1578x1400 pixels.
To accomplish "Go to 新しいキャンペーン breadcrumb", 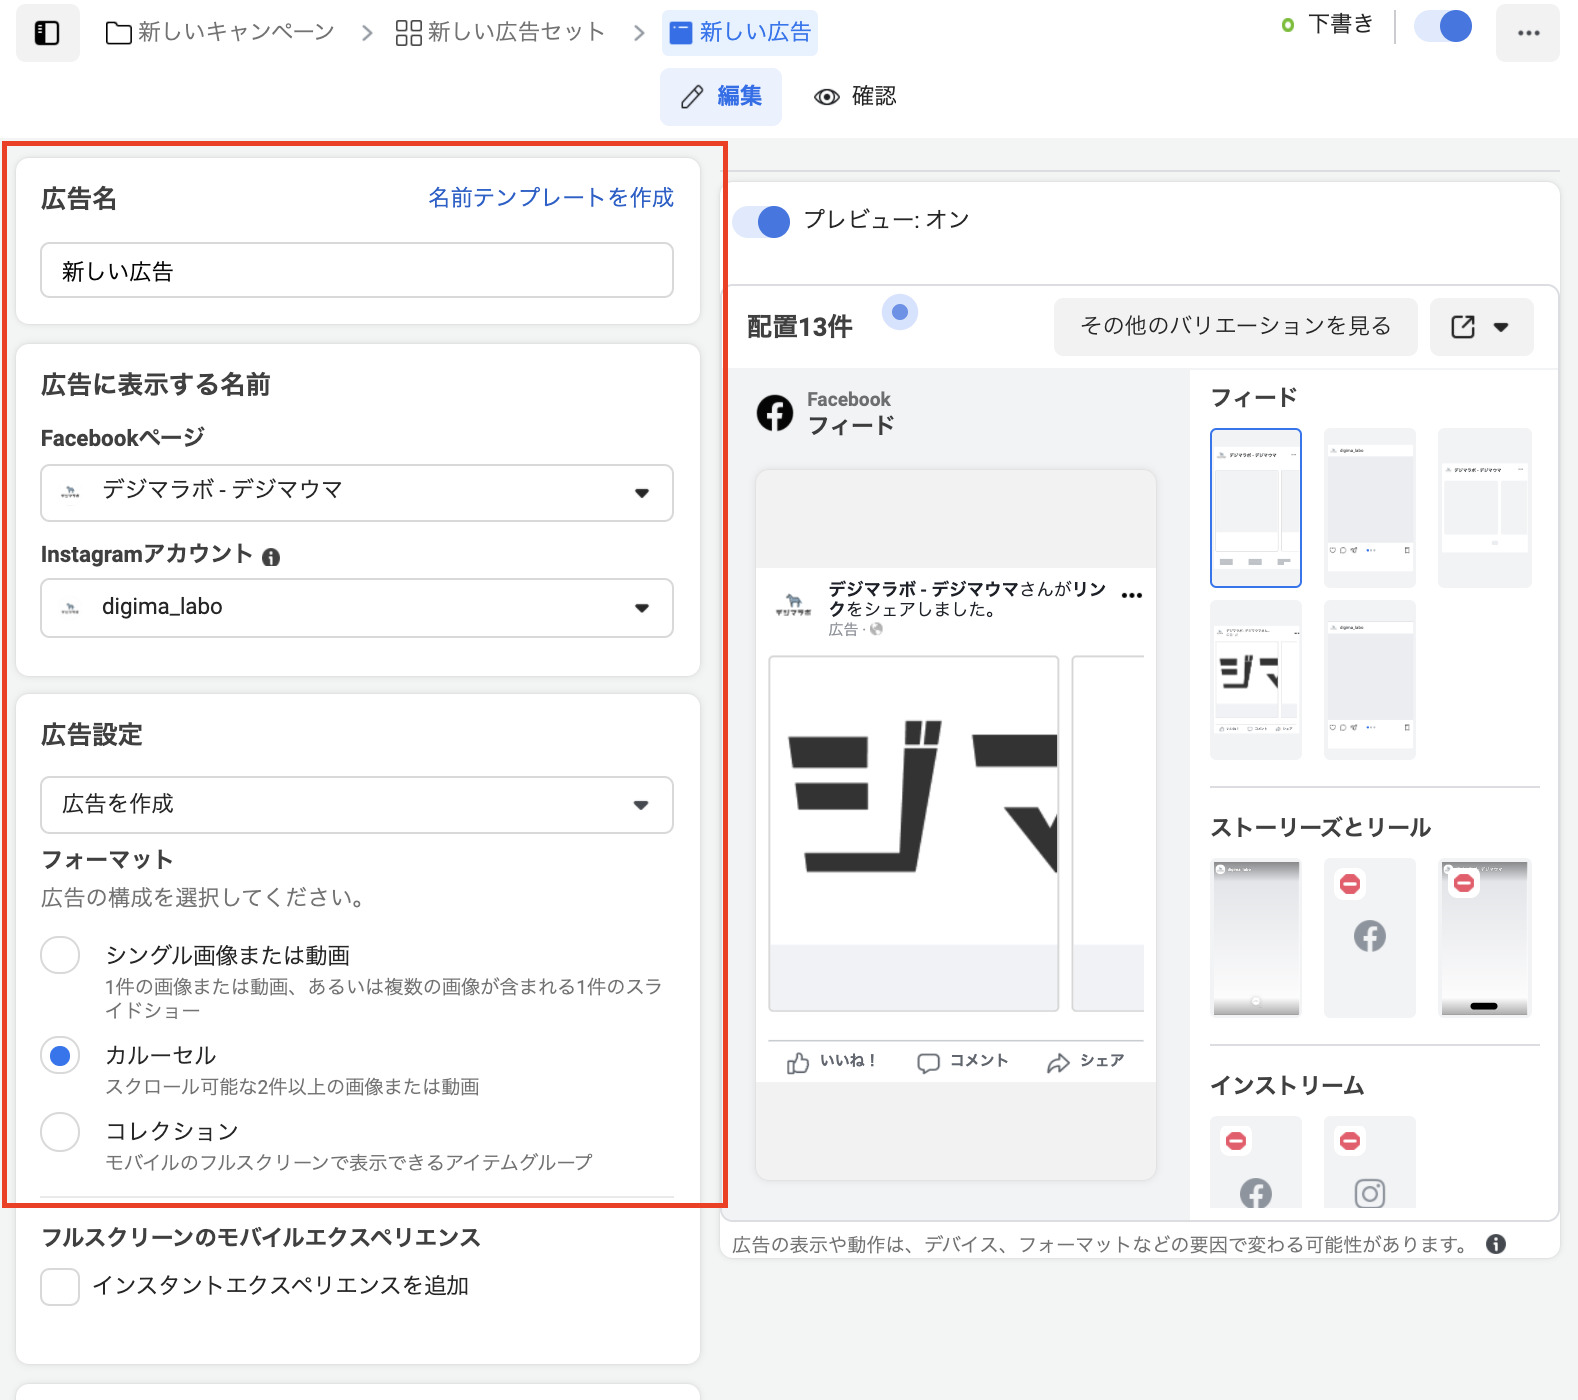I will tap(221, 33).
